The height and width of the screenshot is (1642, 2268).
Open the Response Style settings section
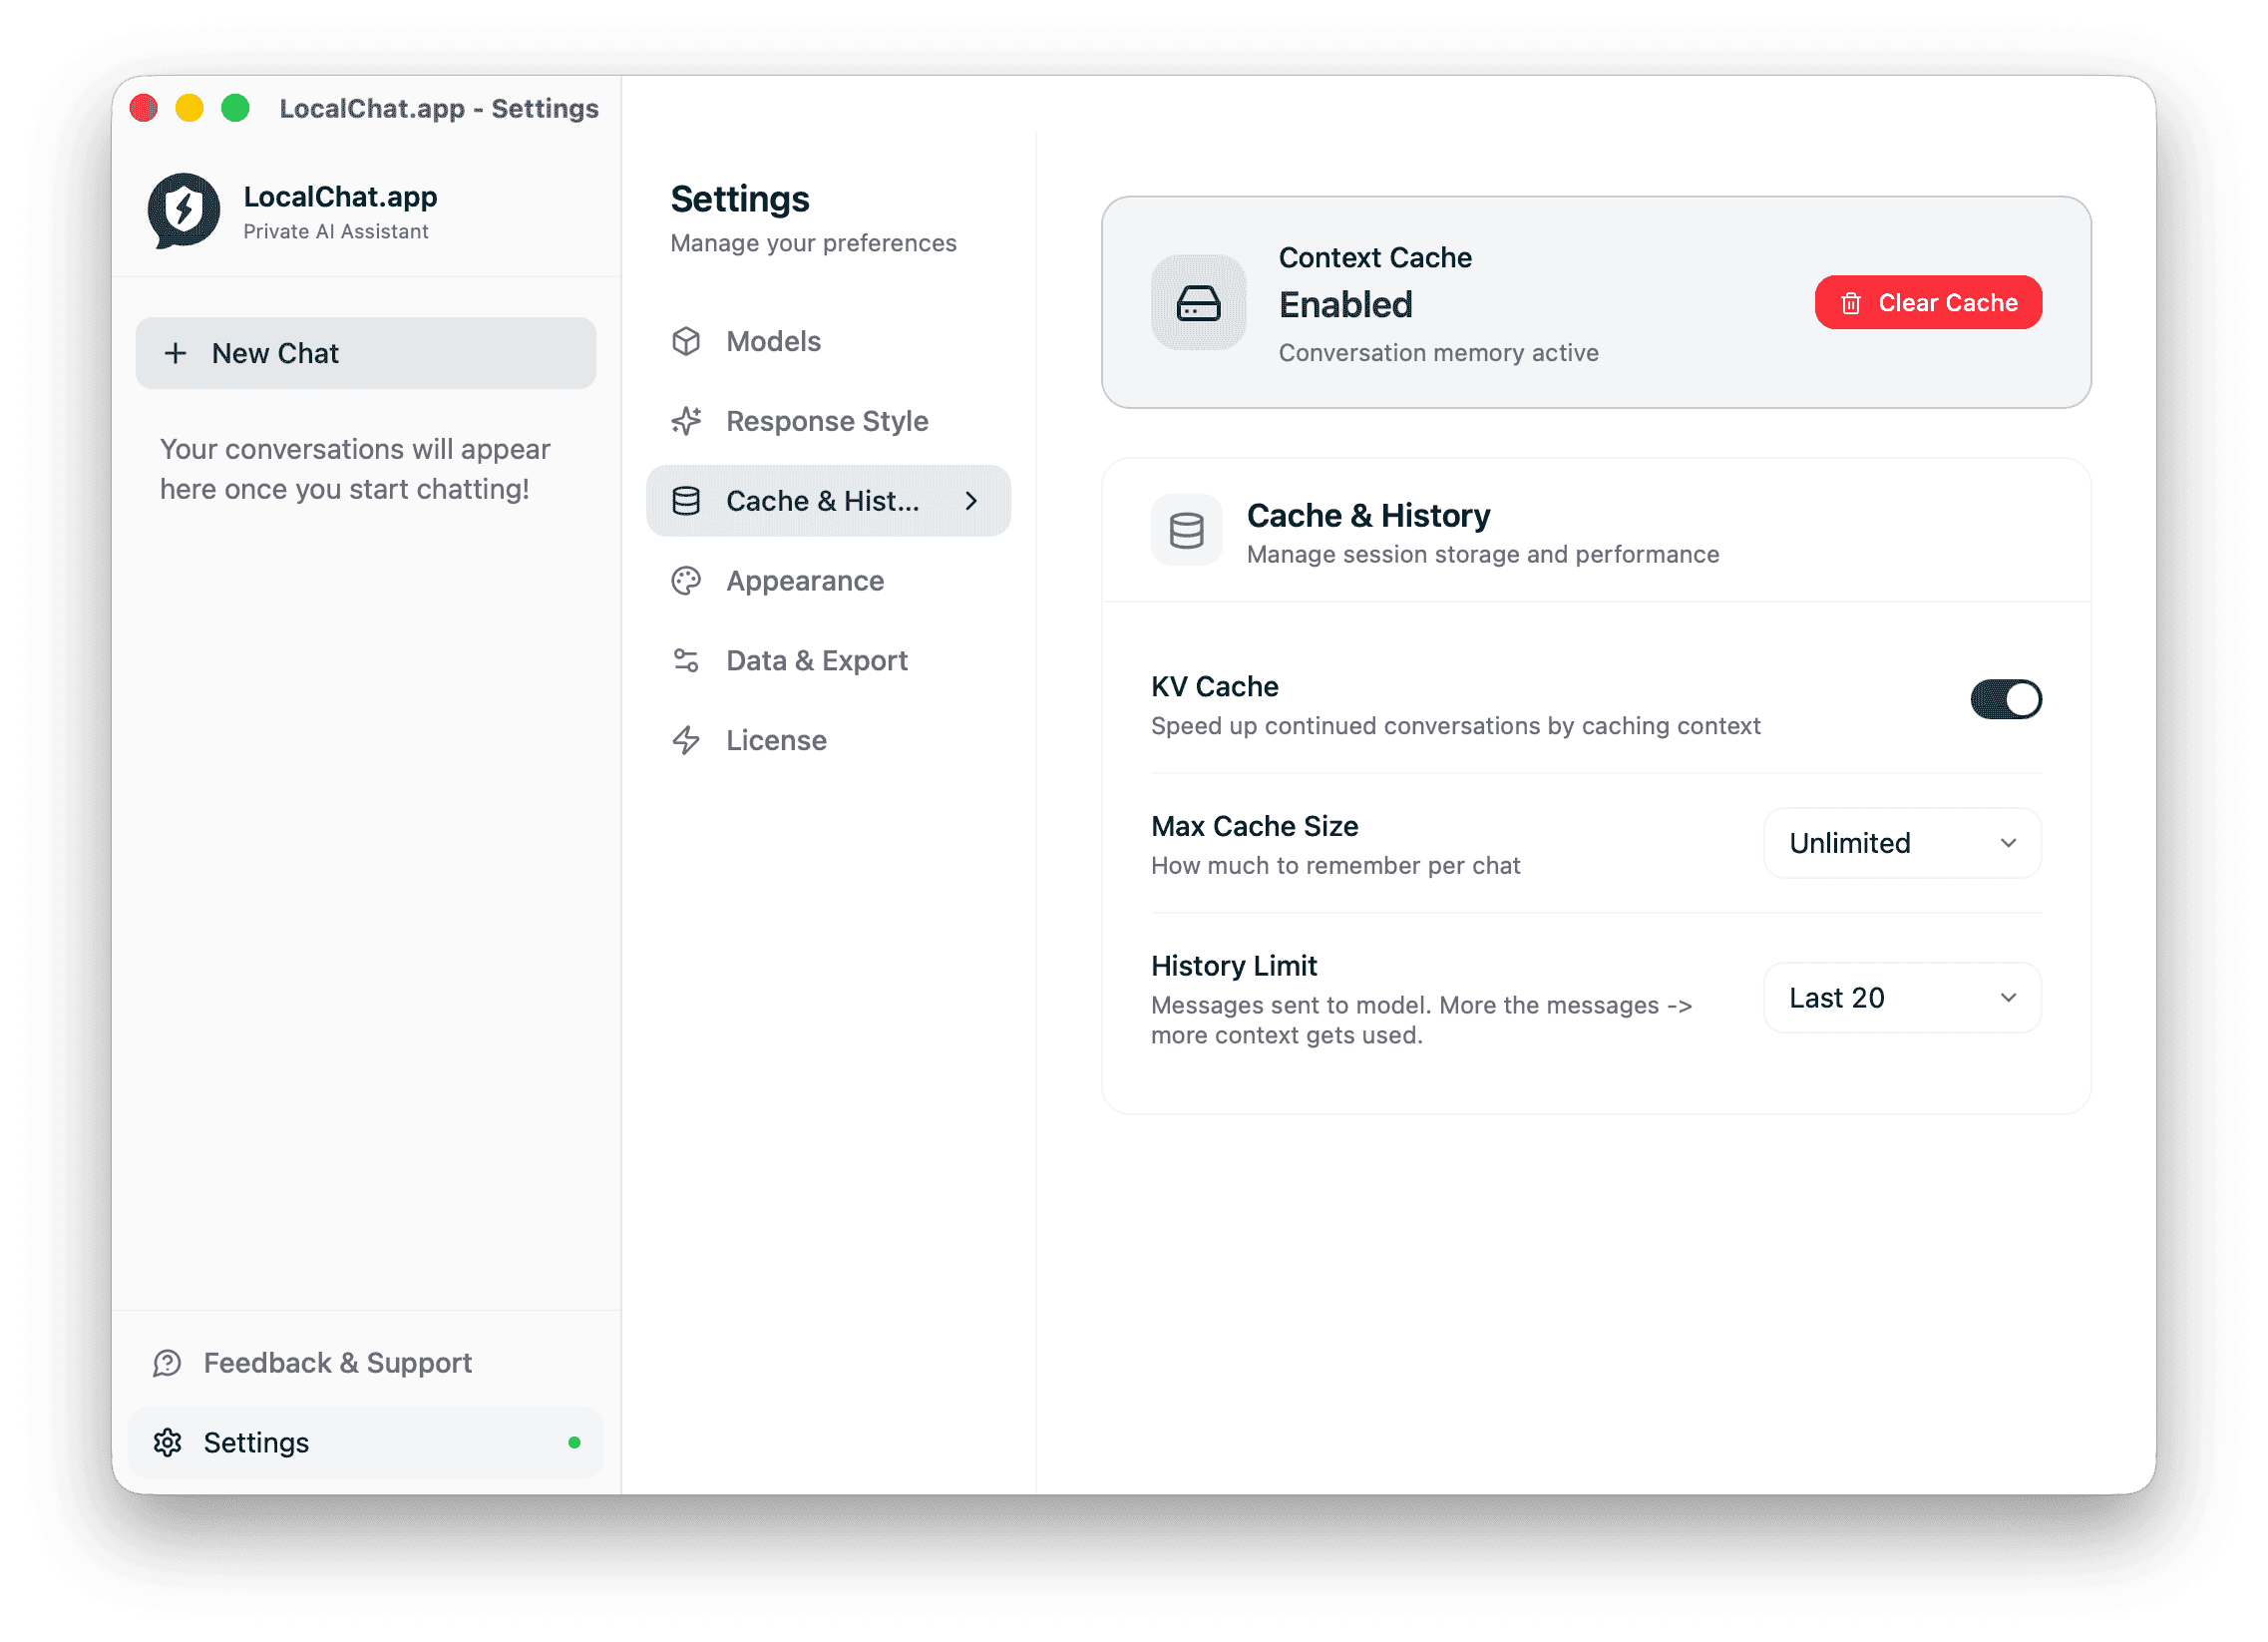point(826,421)
